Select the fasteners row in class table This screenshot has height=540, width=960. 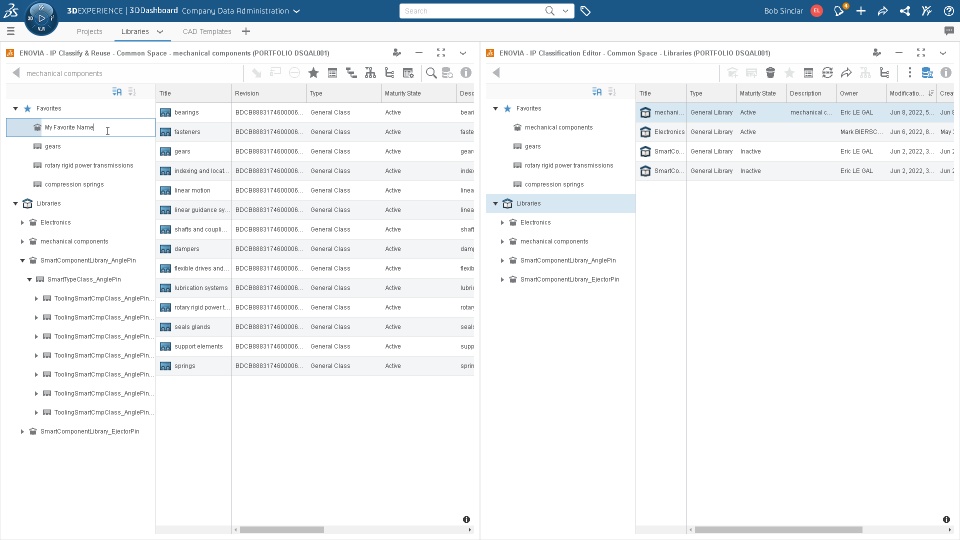(x=315, y=132)
